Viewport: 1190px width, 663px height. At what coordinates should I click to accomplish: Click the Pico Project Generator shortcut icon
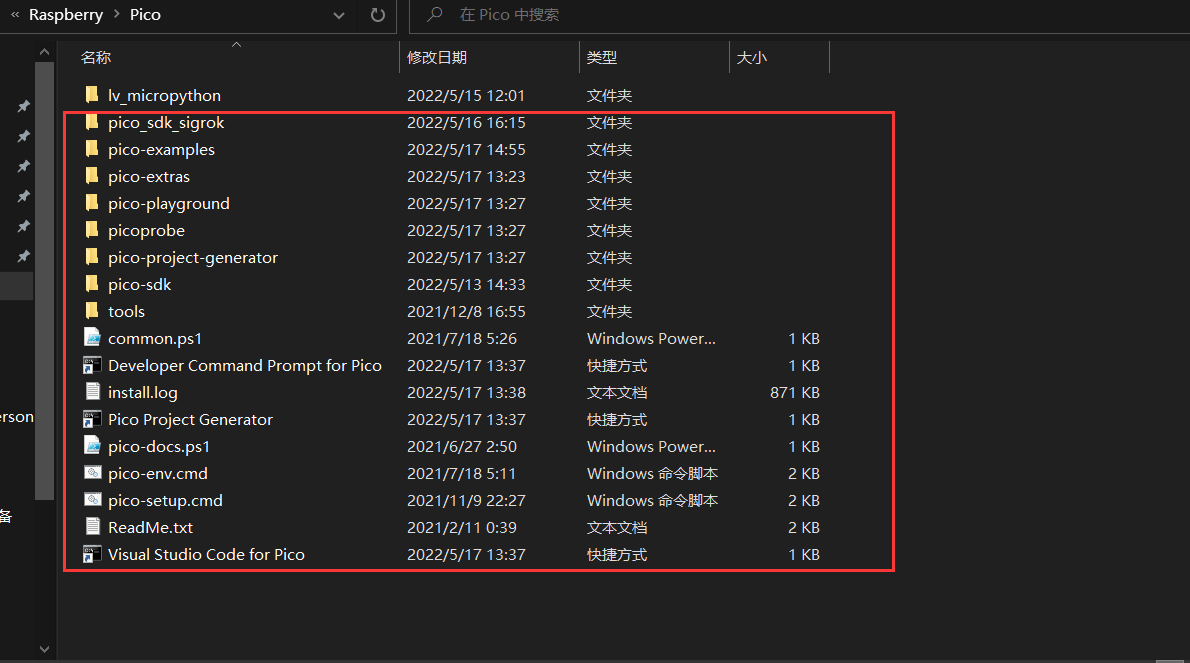pos(92,419)
